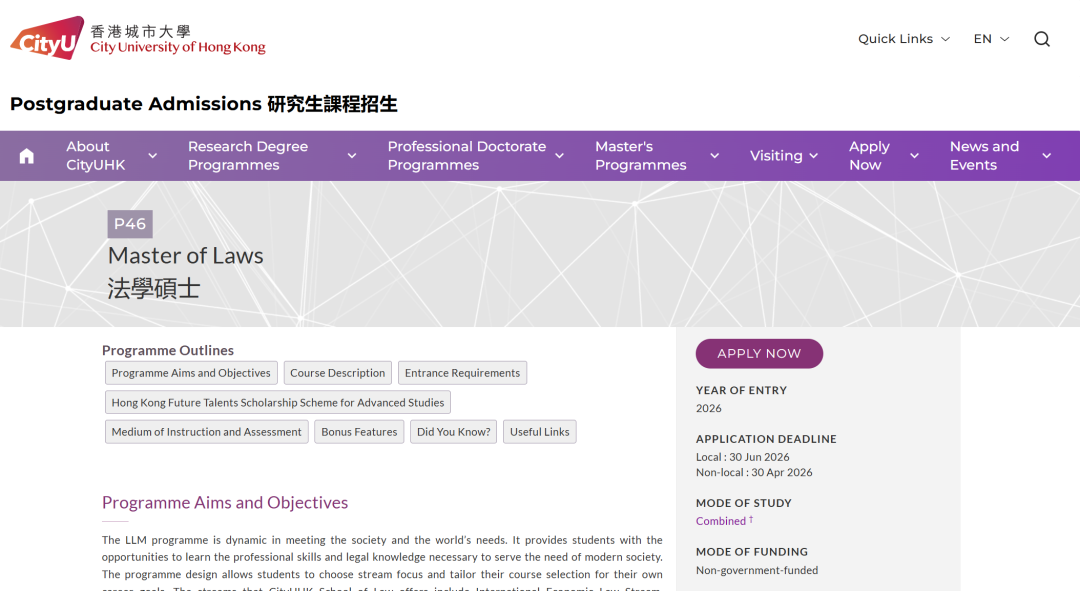Open the Entrance Requirements section

tap(462, 372)
